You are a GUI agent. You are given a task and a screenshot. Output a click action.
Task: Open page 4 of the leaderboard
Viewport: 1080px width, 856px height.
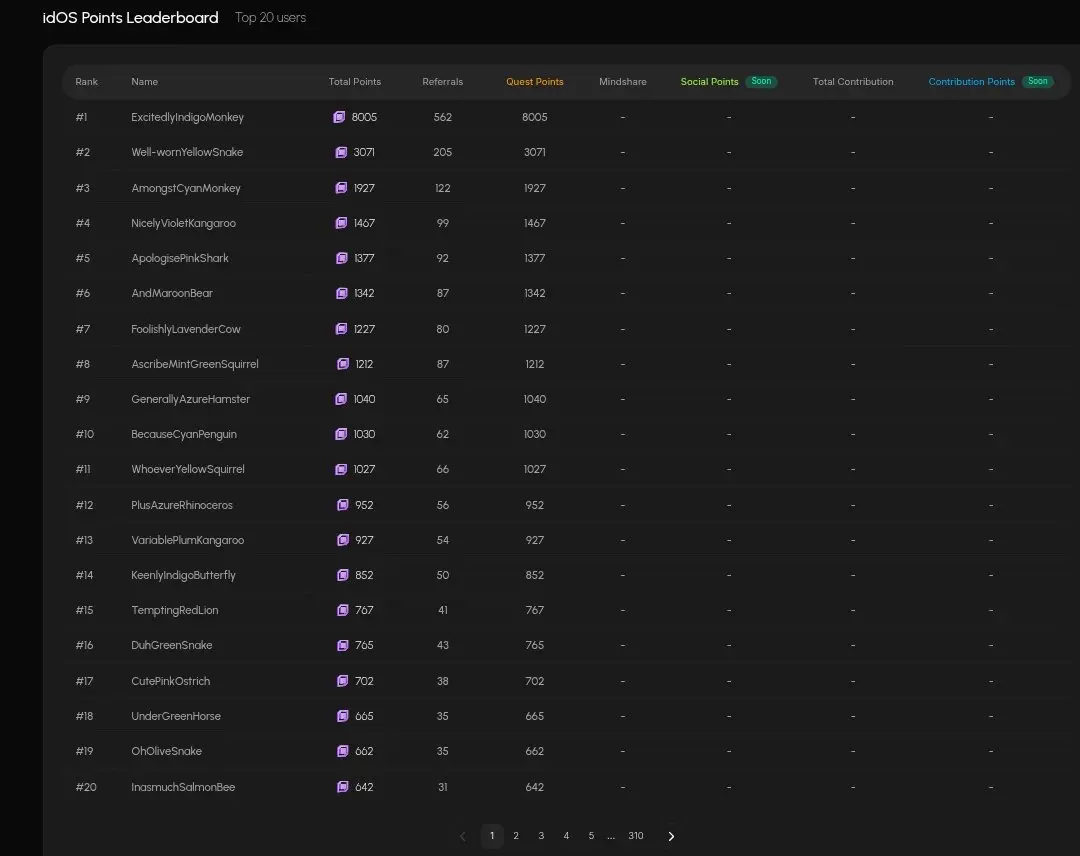[x=566, y=836]
